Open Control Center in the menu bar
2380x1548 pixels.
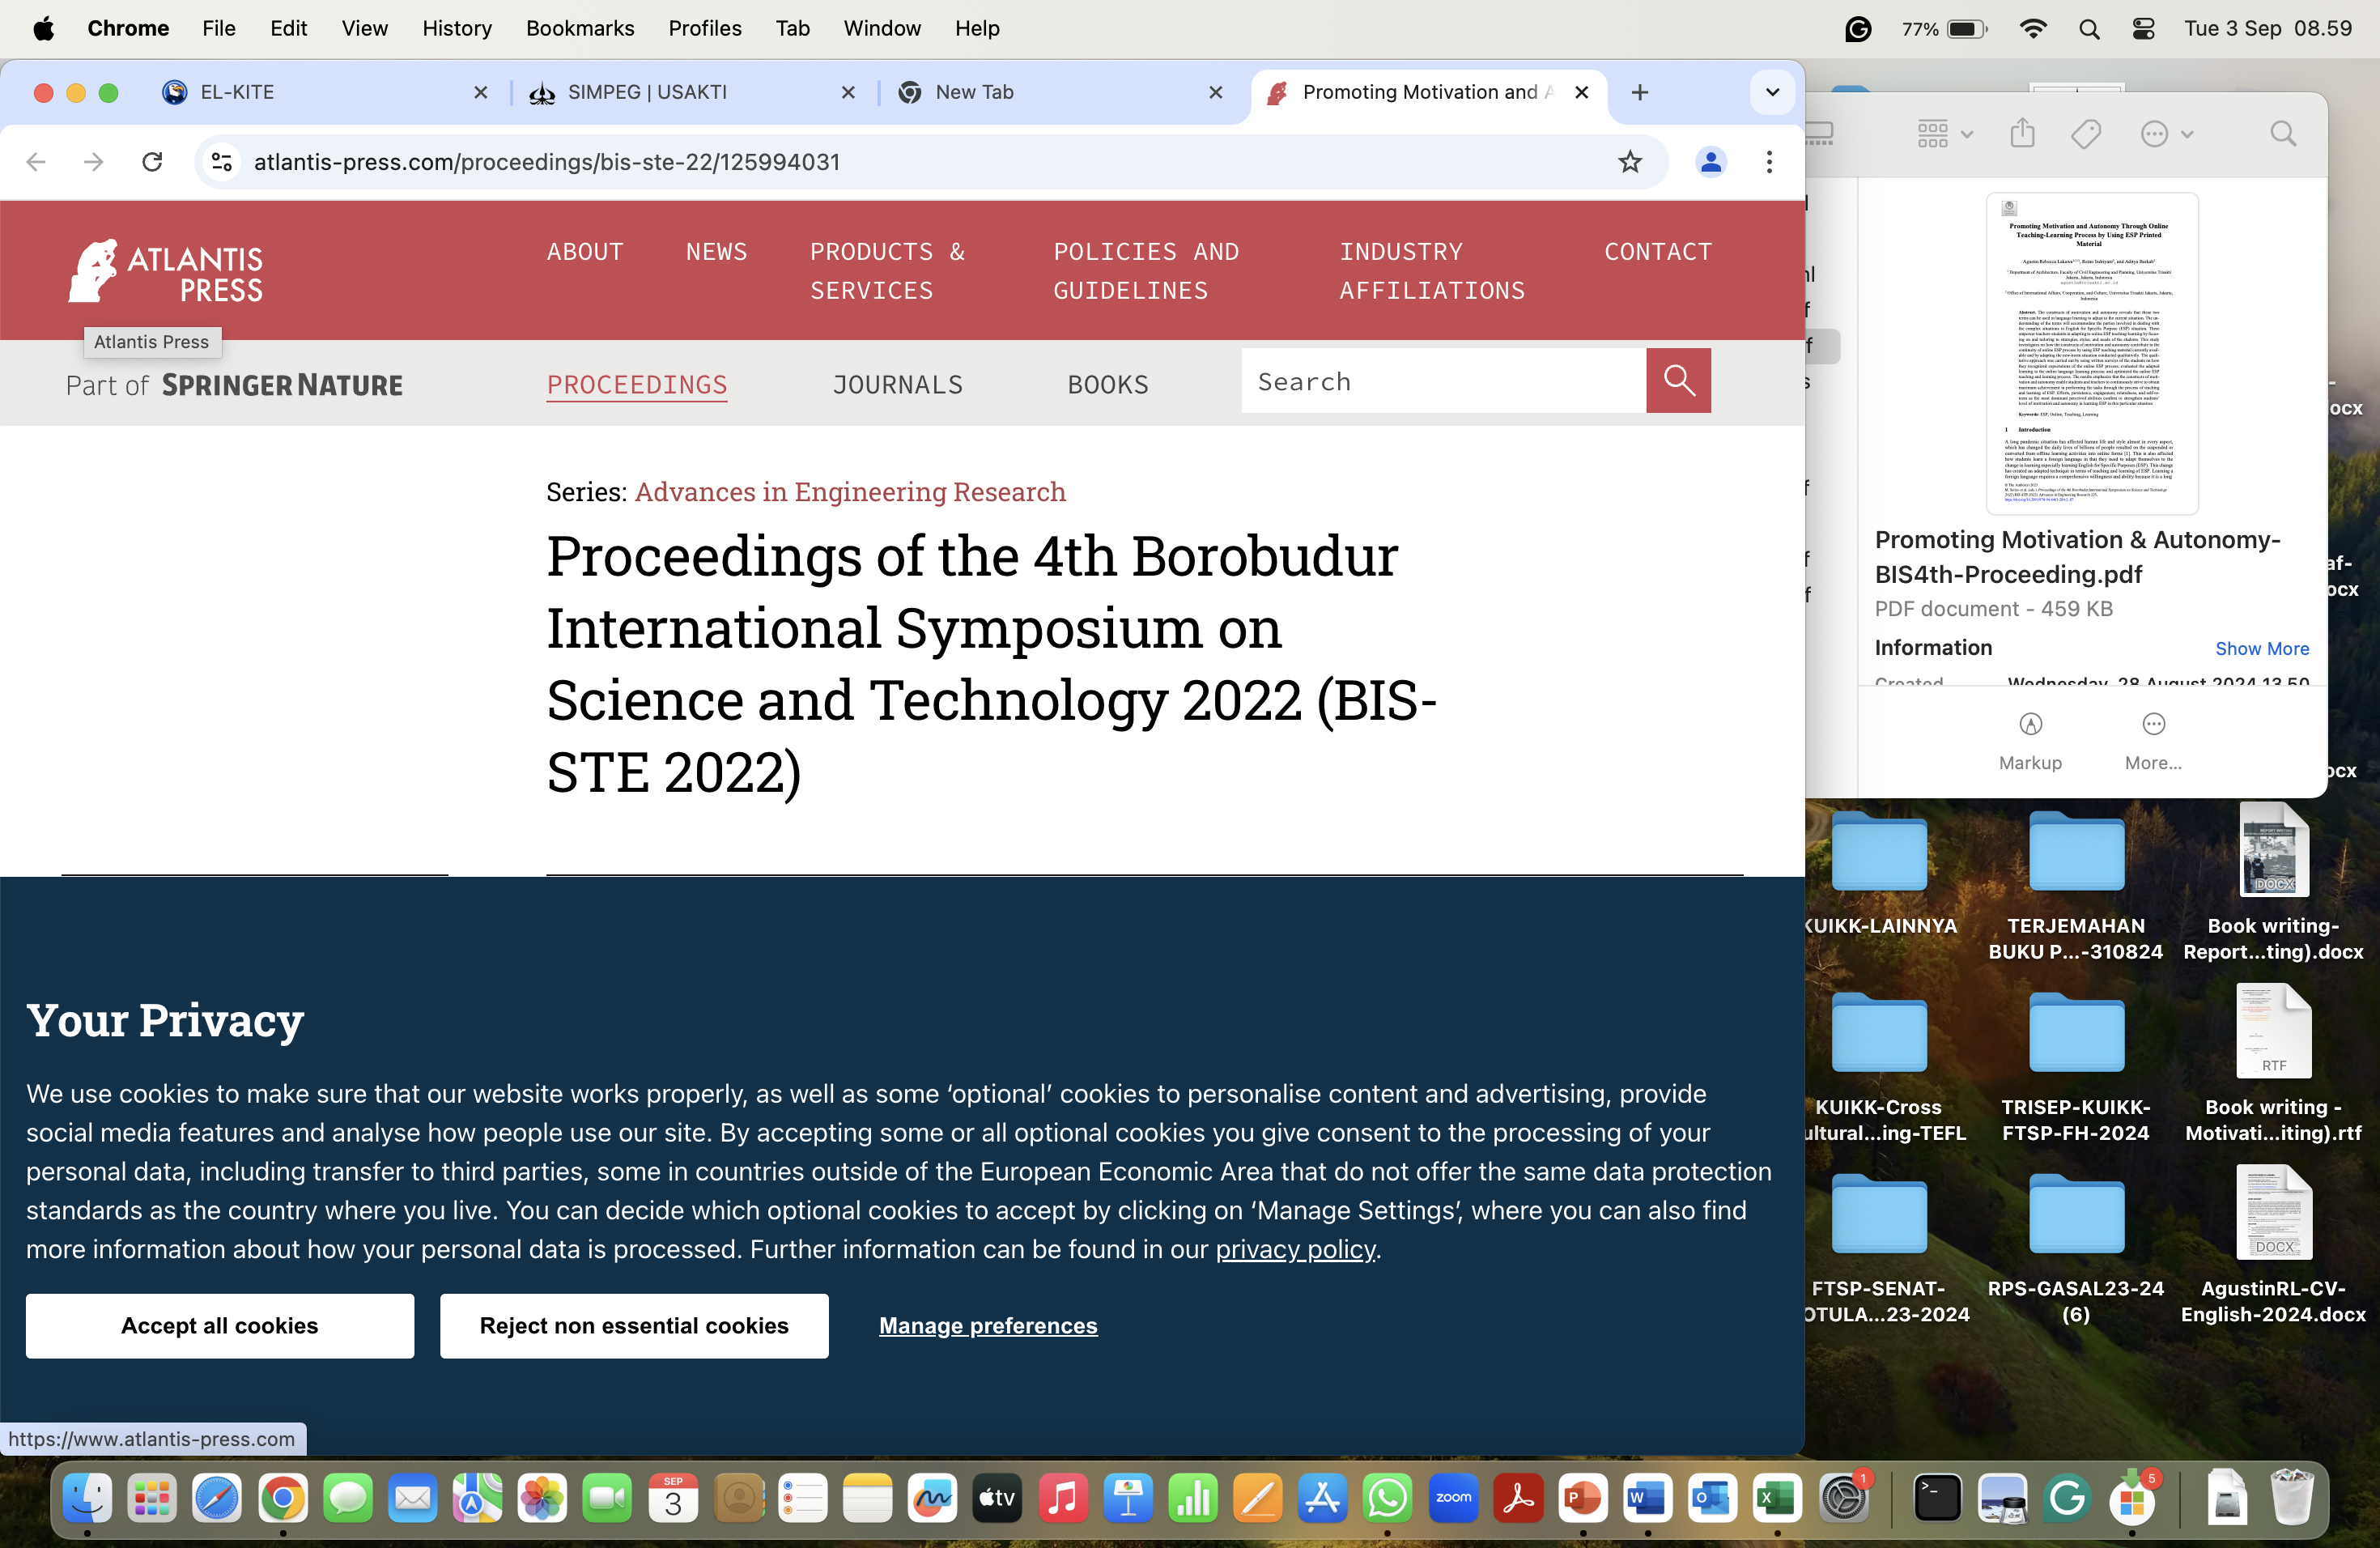(2143, 29)
